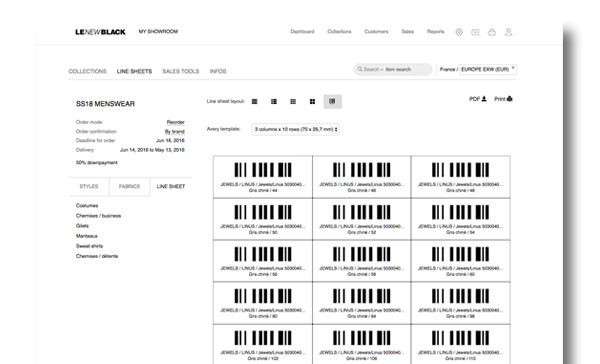
Task: Select the barcode label Gris chiné / 46
Action: [362, 177]
